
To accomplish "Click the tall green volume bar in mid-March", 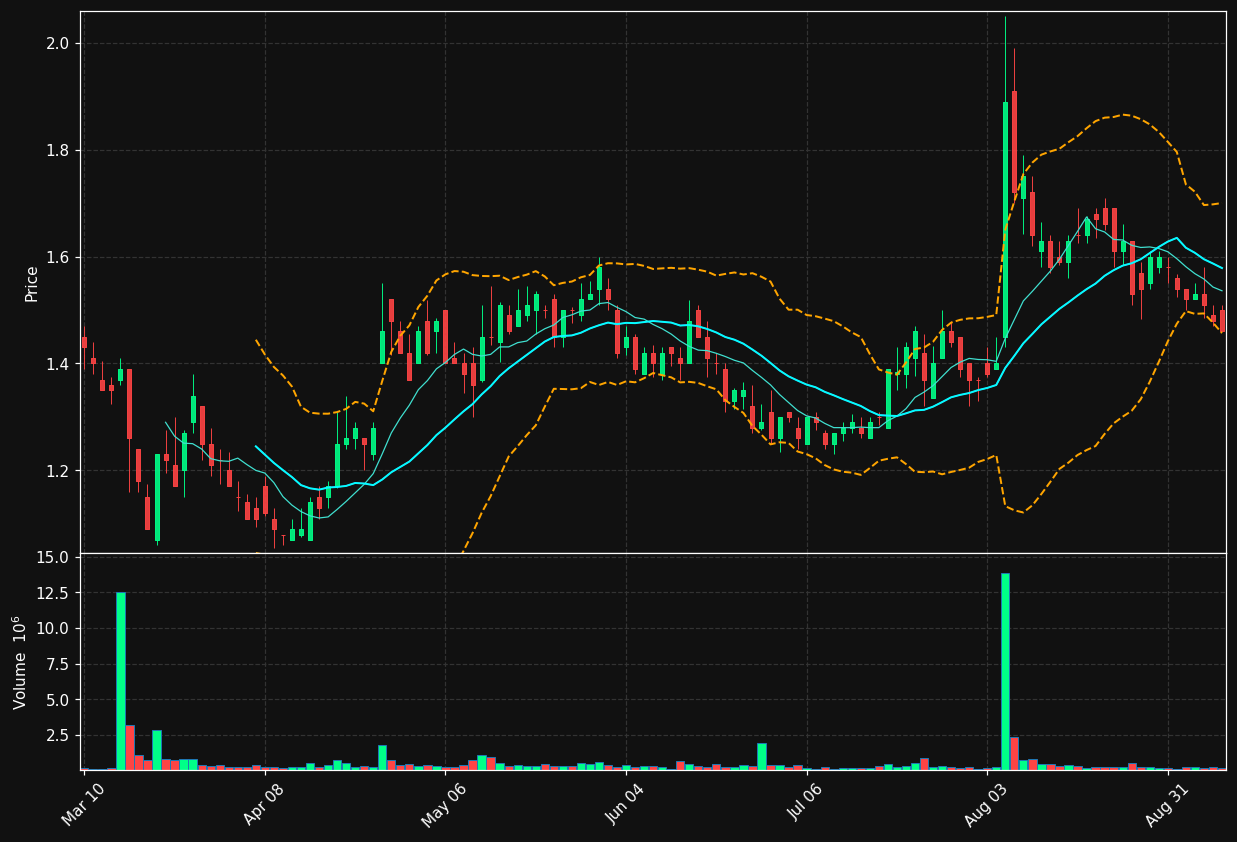I will [121, 681].
